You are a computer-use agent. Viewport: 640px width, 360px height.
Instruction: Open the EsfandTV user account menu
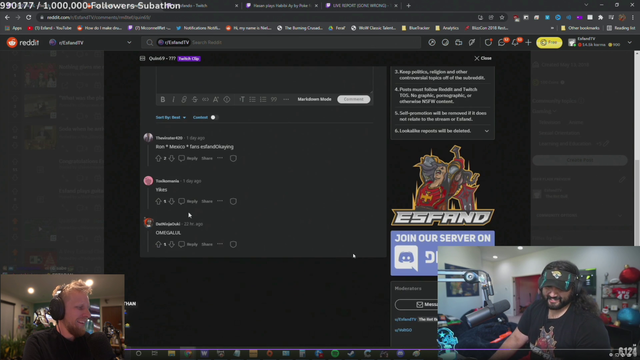pyautogui.click(x=600, y=42)
